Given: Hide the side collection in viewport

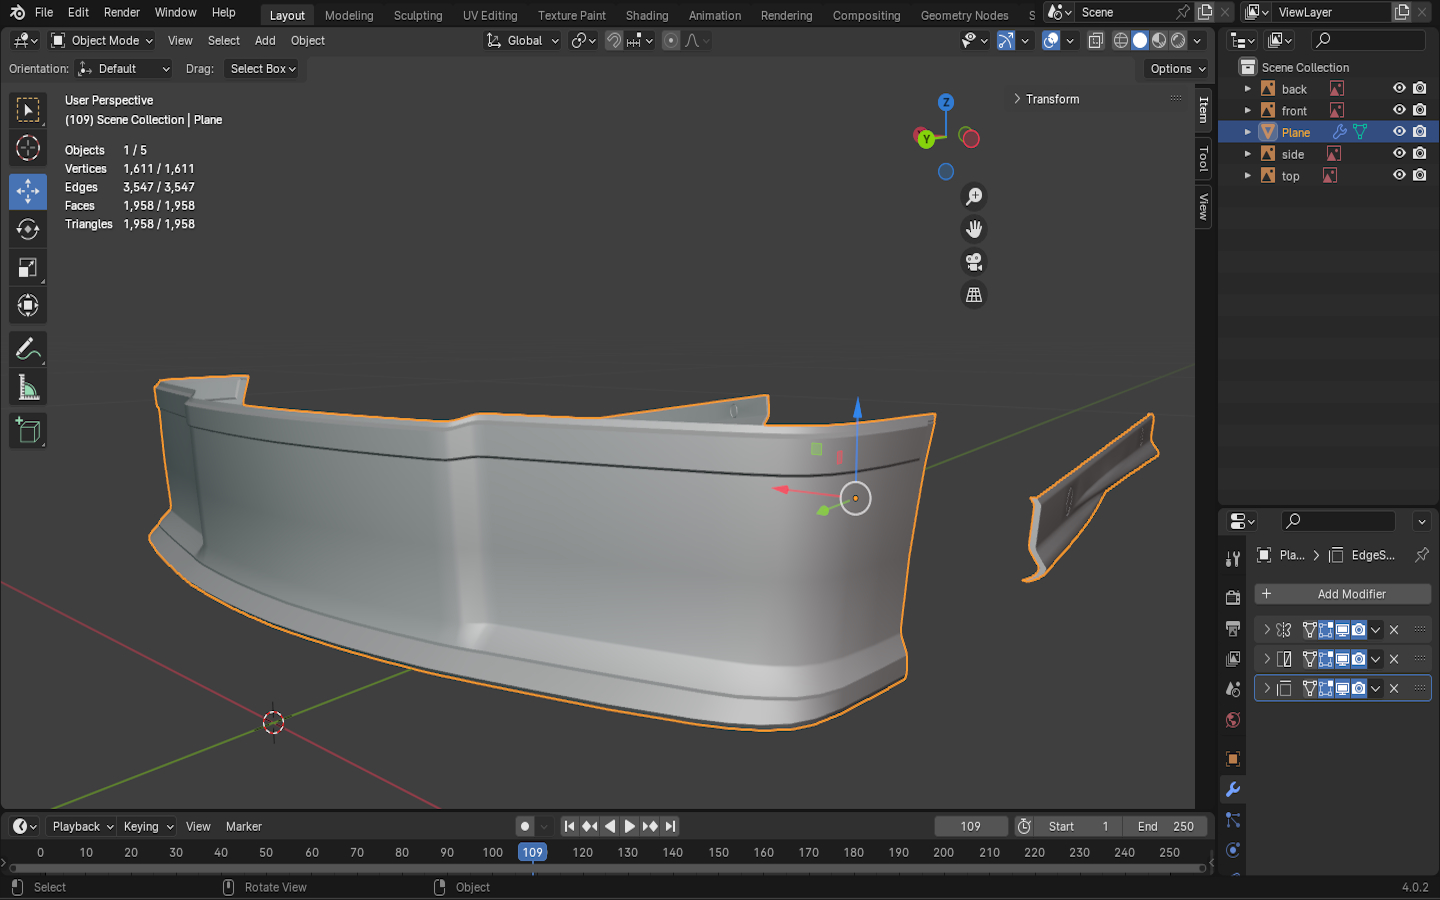Looking at the screenshot, I should click(x=1399, y=153).
